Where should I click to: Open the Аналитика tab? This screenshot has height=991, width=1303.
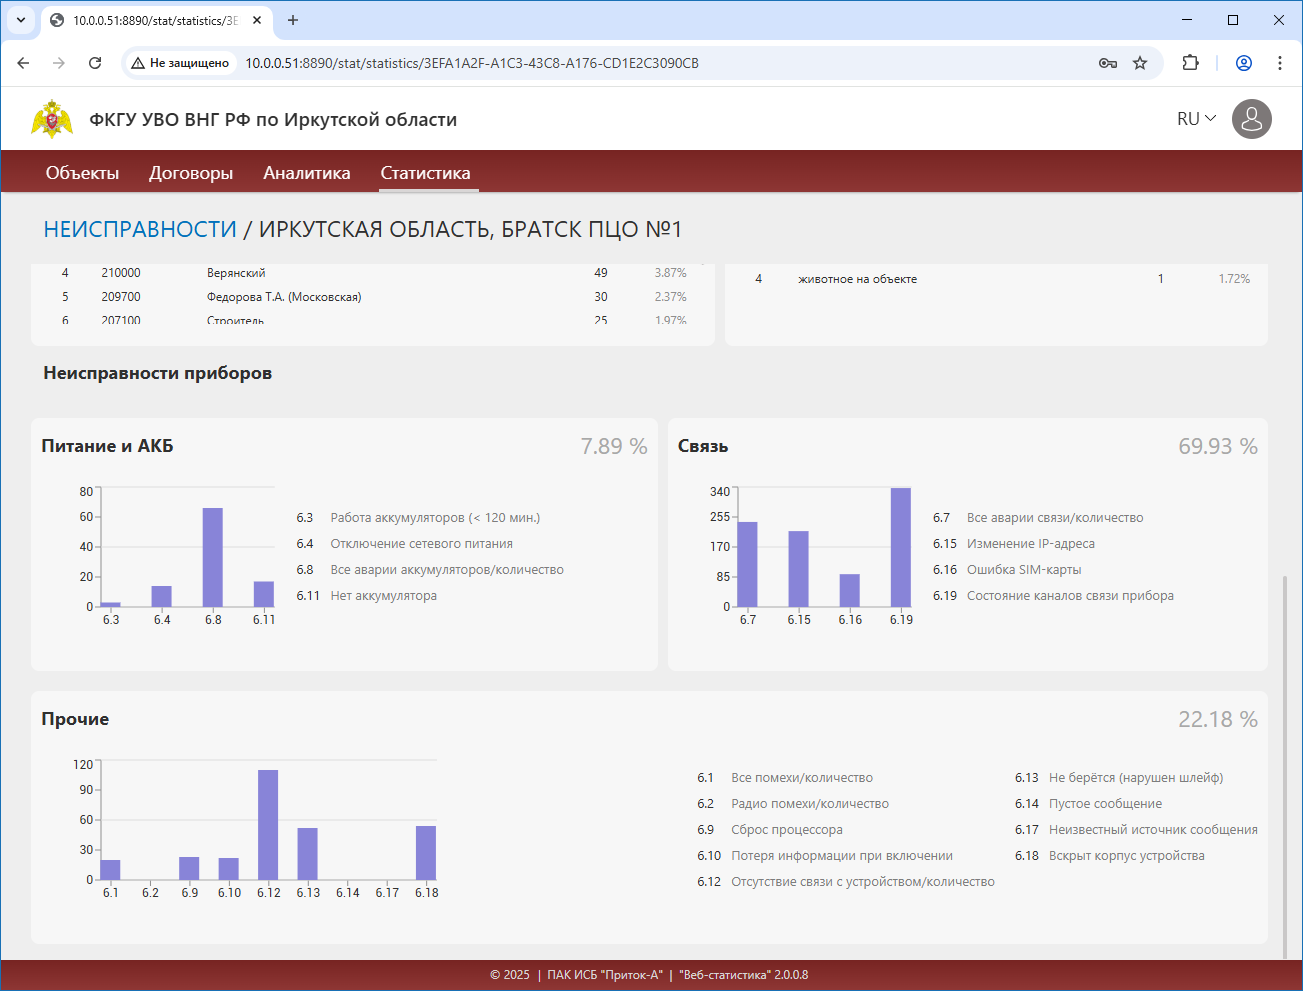[x=306, y=173]
